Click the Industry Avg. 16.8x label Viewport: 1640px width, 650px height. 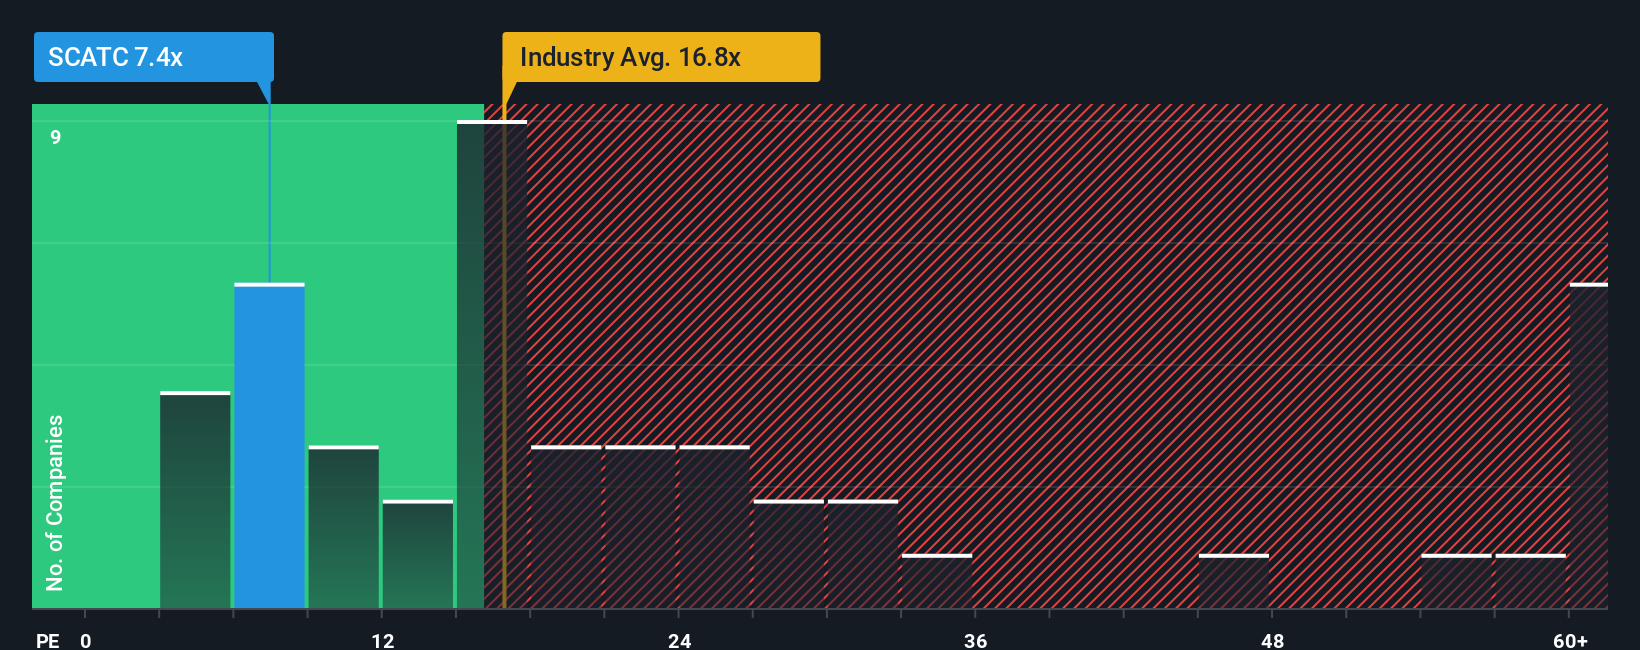(661, 57)
